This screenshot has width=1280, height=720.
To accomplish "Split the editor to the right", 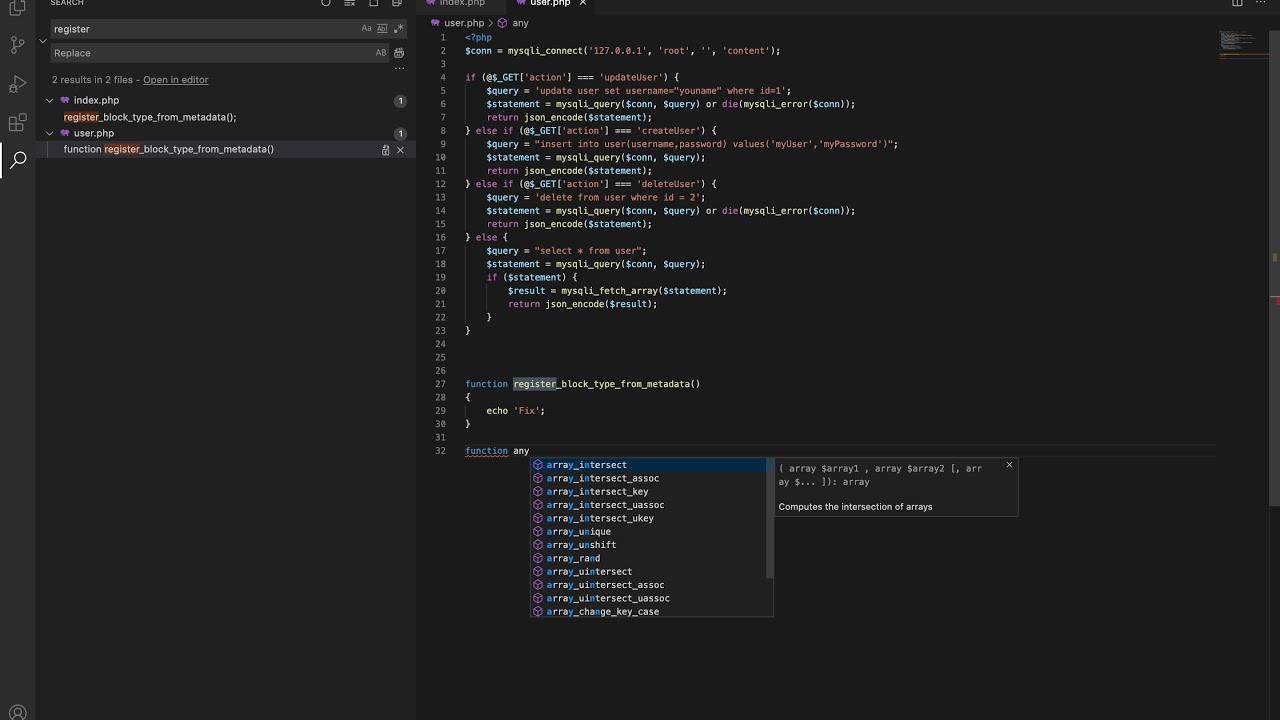I will click(x=1237, y=3).
